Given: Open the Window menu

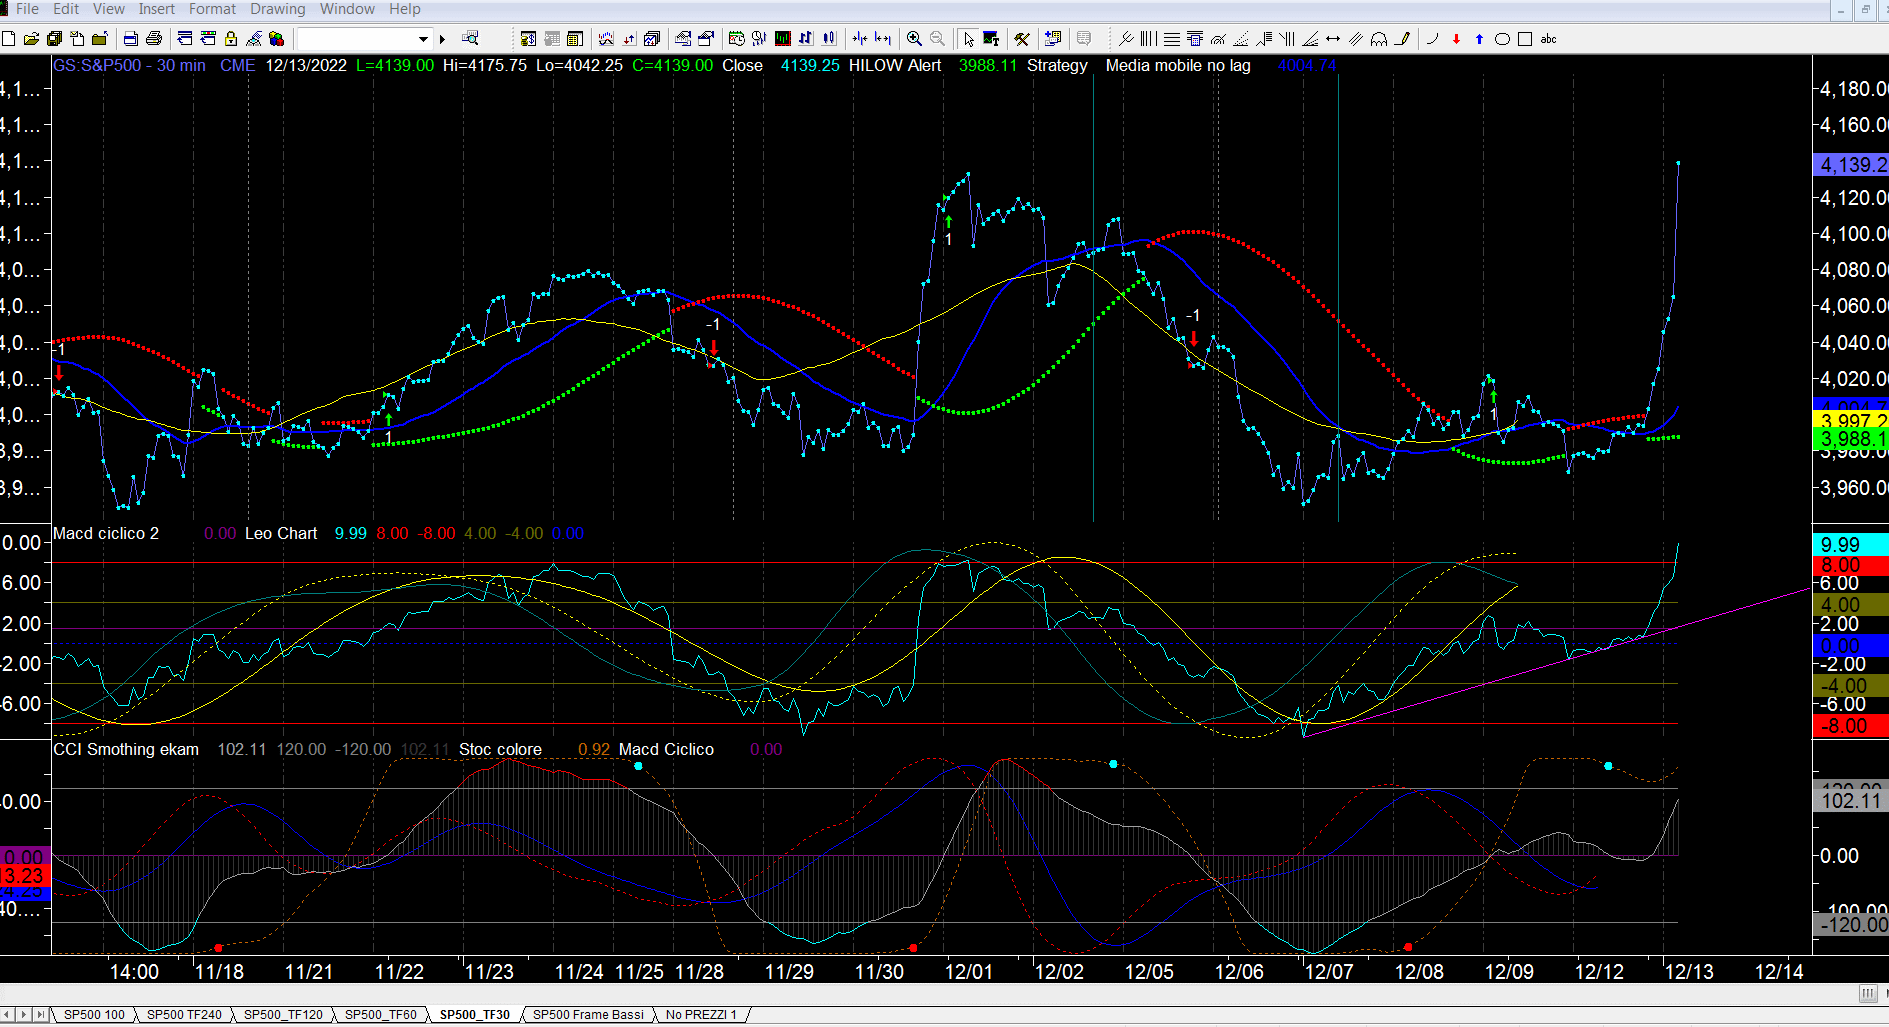Looking at the screenshot, I should (x=347, y=9).
